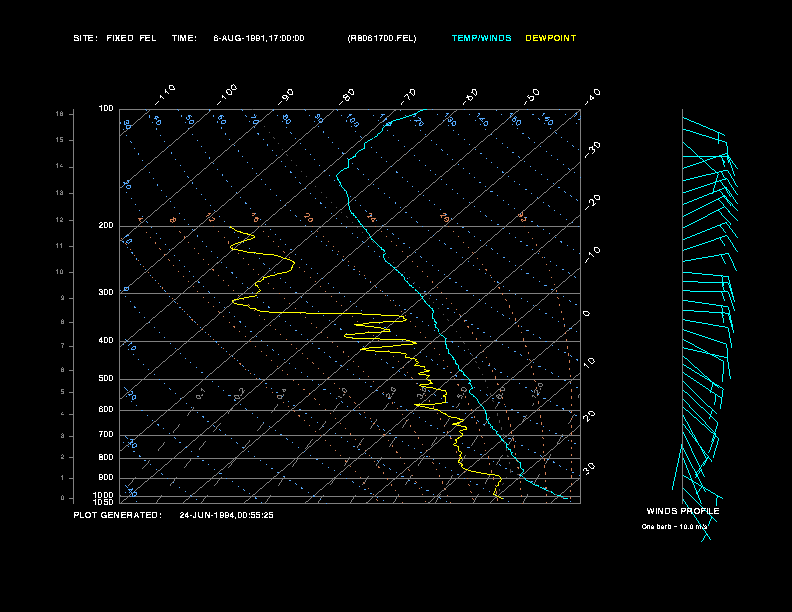Click the 'SITE: FIXED FEL' header text
Screen dimensions: 792x612
click(115, 38)
